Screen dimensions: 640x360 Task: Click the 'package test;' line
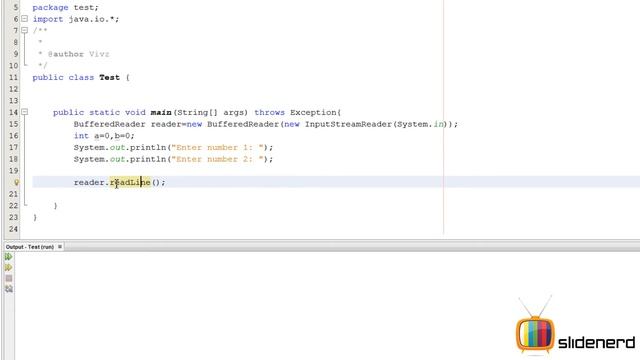click(x=65, y=7)
